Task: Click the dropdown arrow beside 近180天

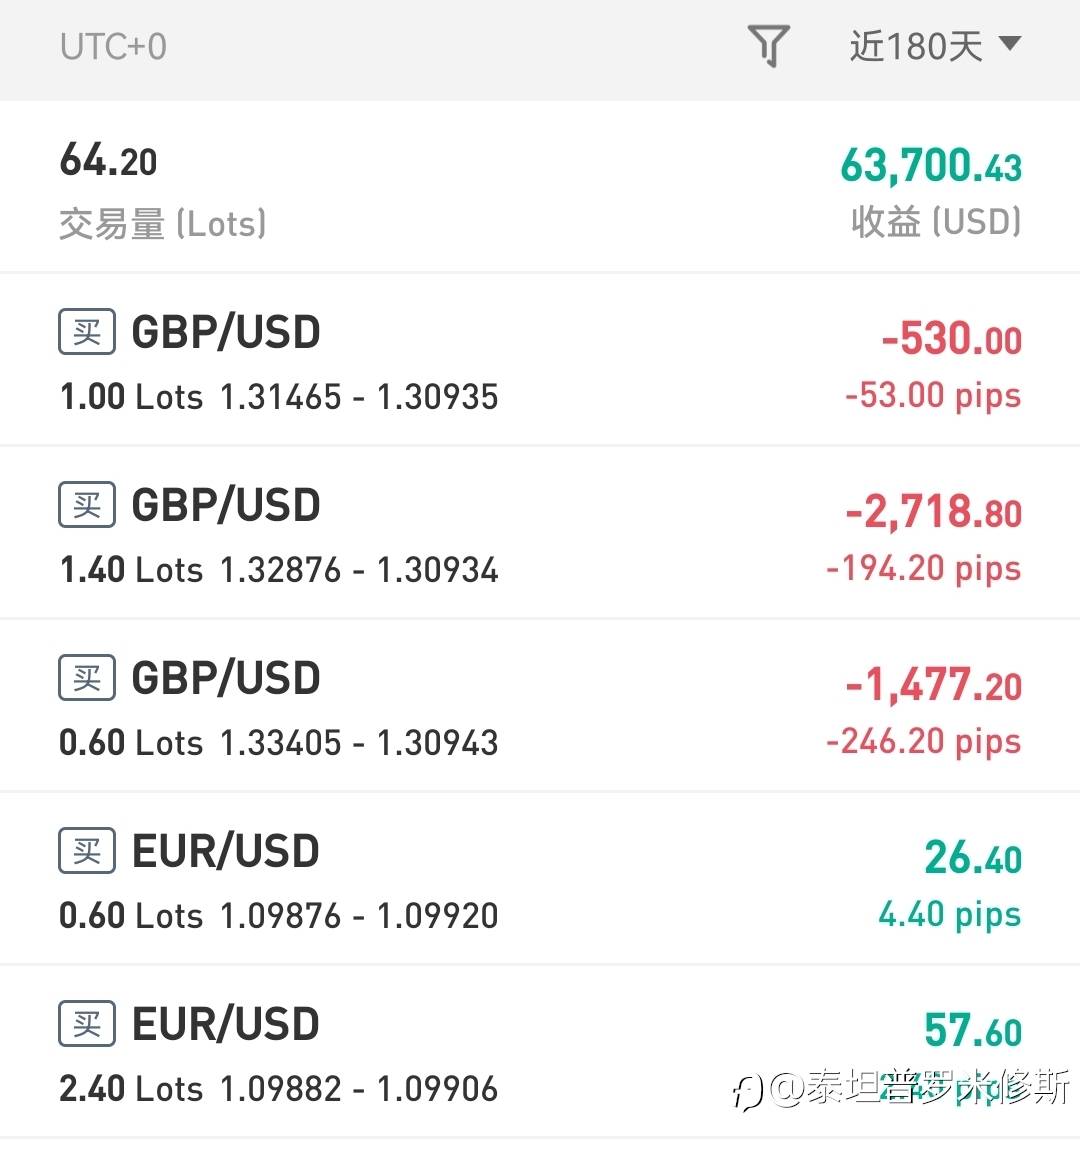Action: click(1010, 44)
